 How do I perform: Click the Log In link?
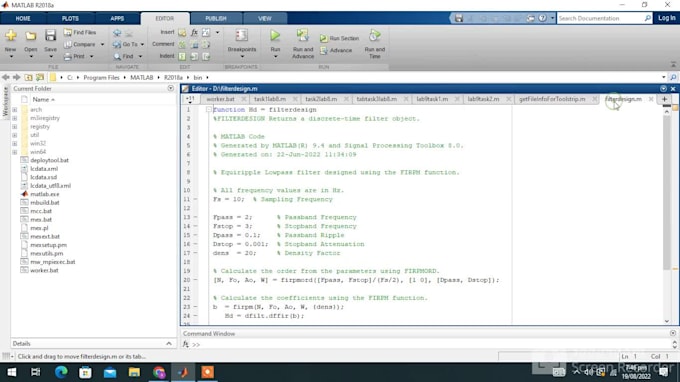click(x=666, y=18)
